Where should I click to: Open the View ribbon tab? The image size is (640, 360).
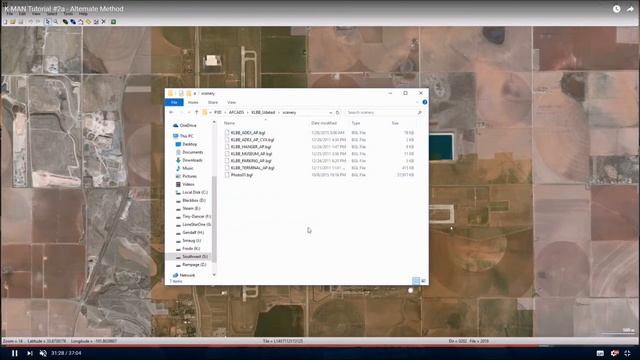tap(231, 102)
